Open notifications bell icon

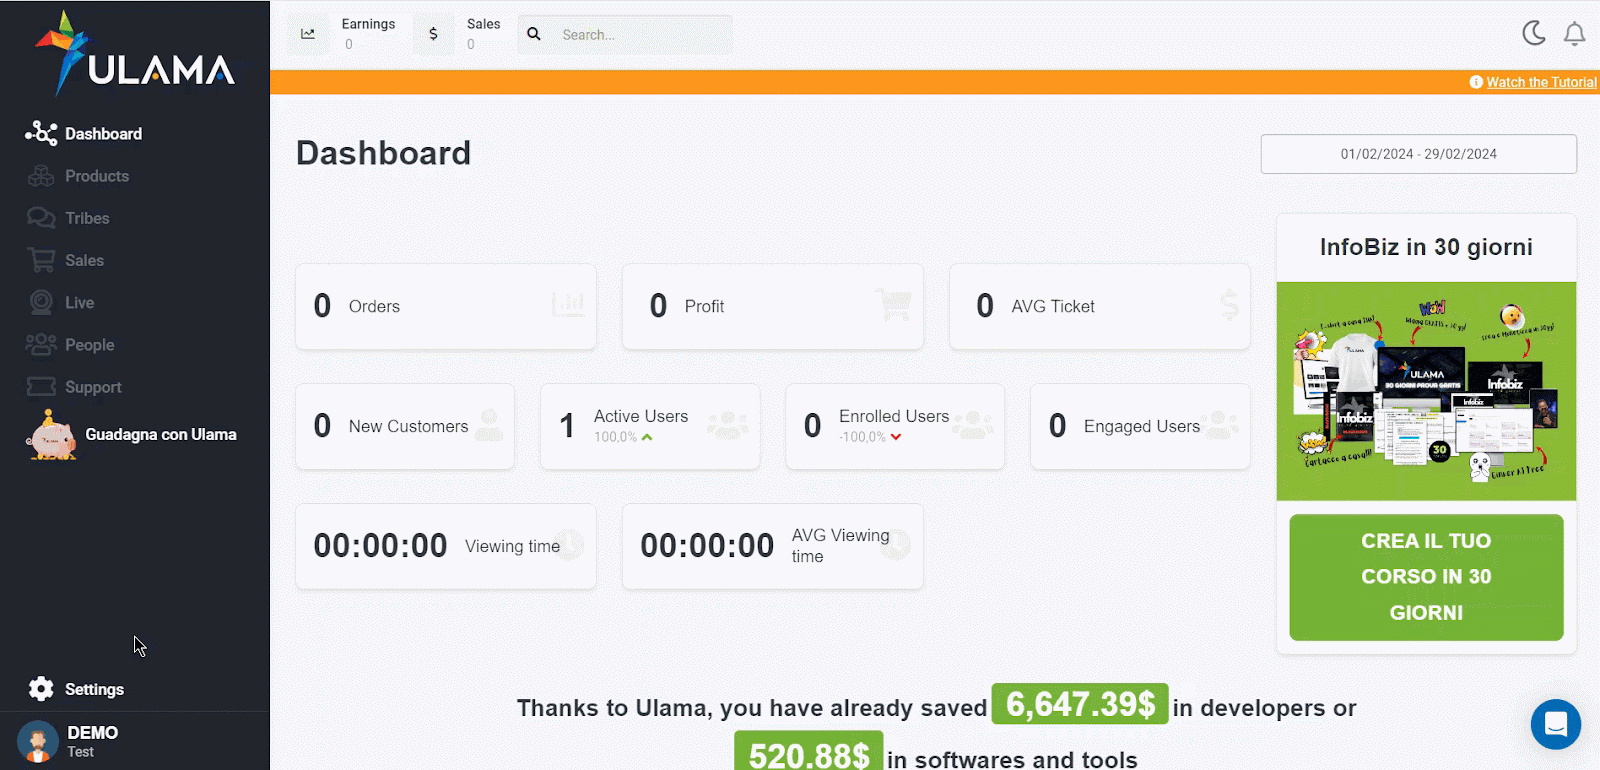(1575, 34)
